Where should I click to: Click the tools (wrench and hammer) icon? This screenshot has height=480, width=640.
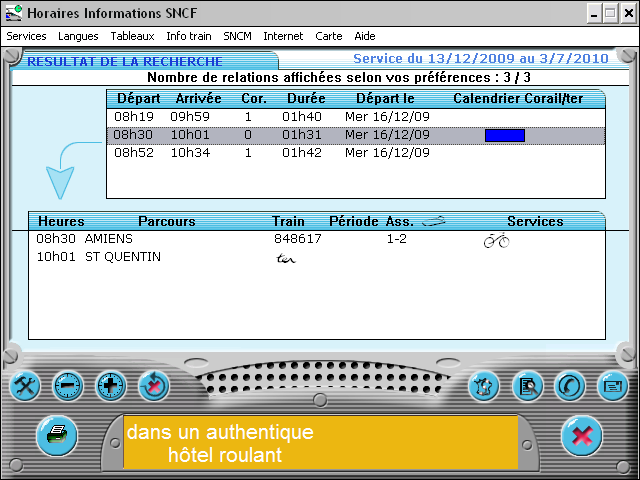coord(24,385)
